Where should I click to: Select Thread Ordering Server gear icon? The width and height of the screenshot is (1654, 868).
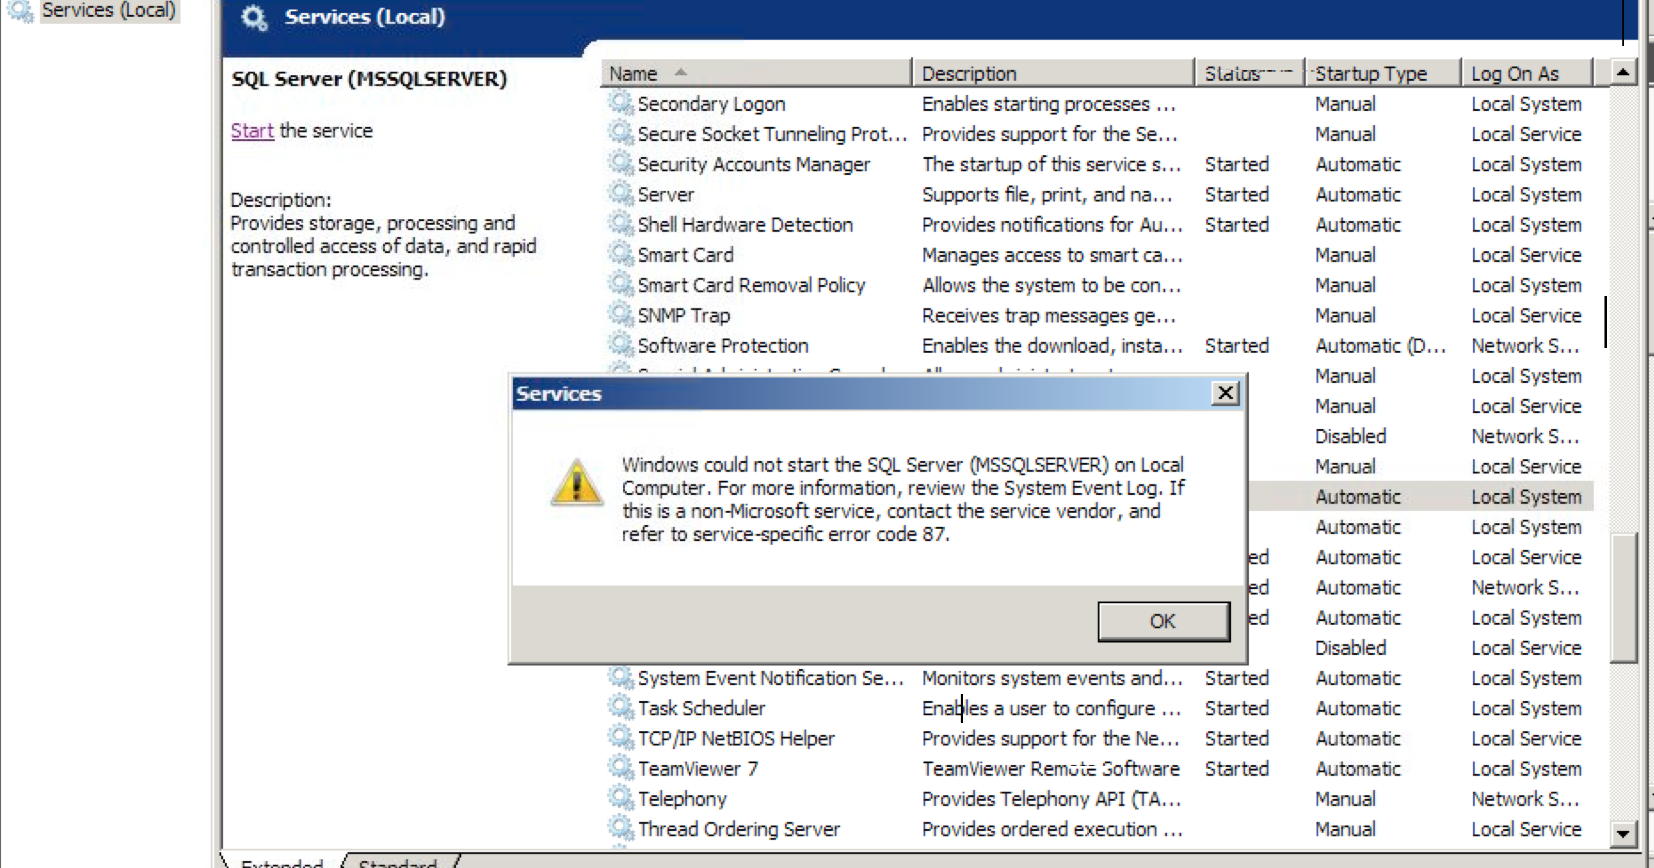(621, 828)
